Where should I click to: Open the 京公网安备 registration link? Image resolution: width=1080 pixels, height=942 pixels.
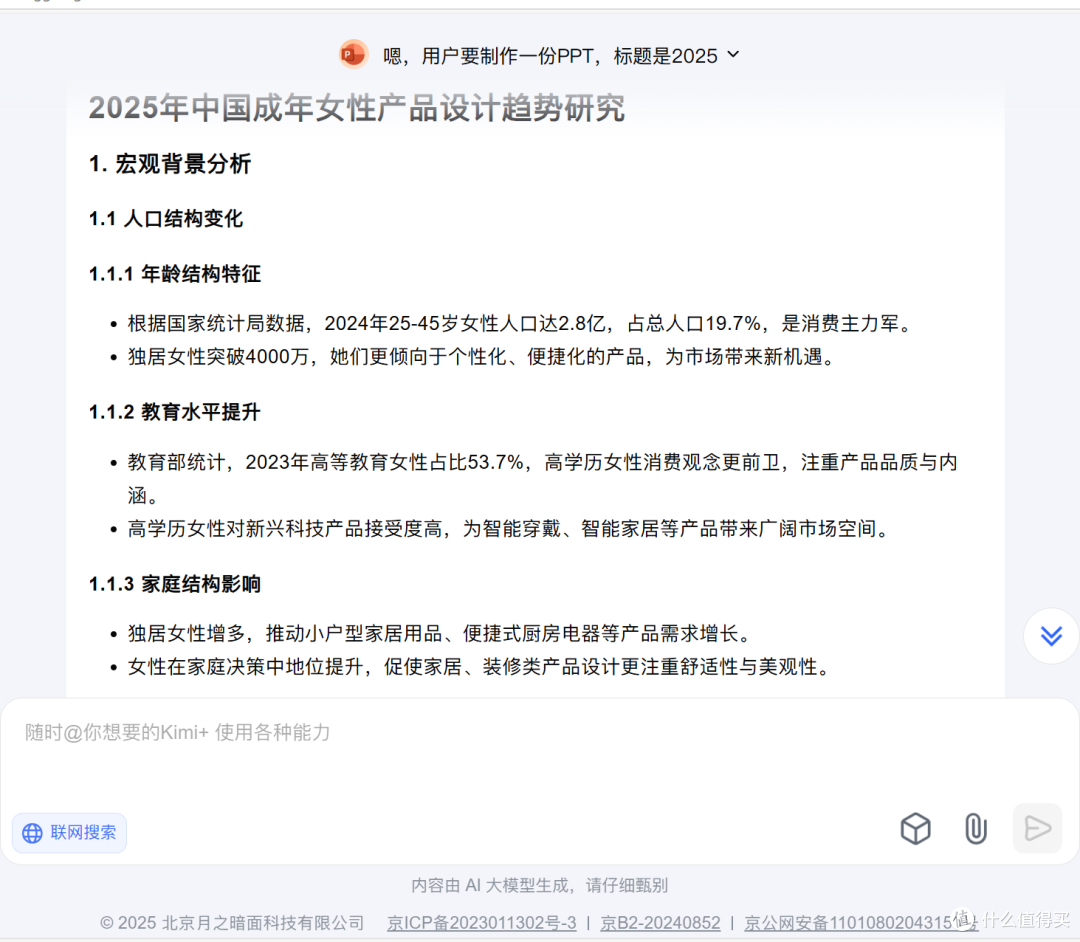(860, 923)
